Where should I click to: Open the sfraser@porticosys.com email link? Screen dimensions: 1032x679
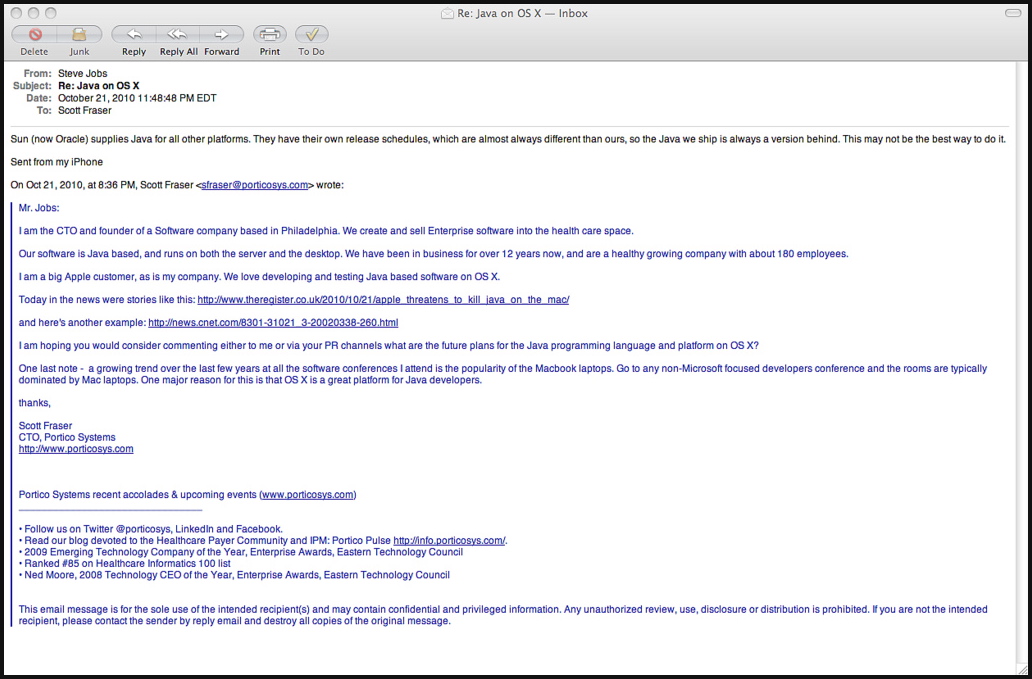(x=255, y=185)
